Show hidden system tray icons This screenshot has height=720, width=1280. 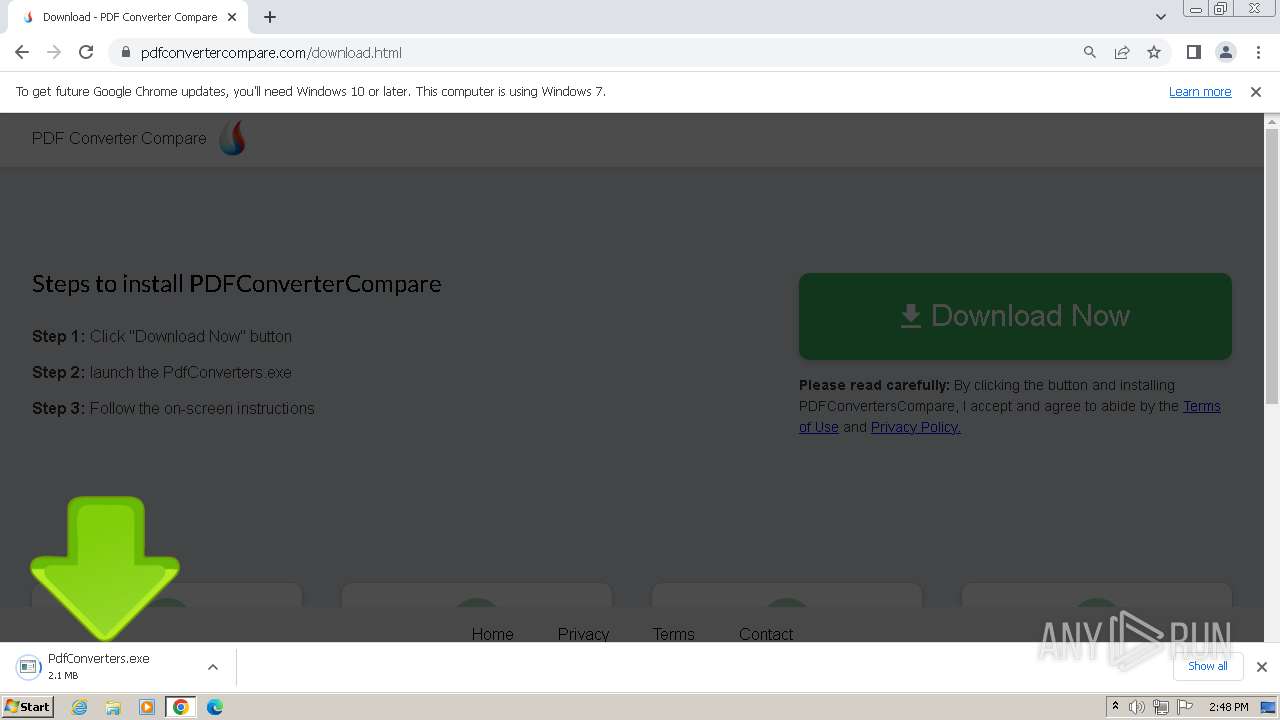(x=1115, y=707)
